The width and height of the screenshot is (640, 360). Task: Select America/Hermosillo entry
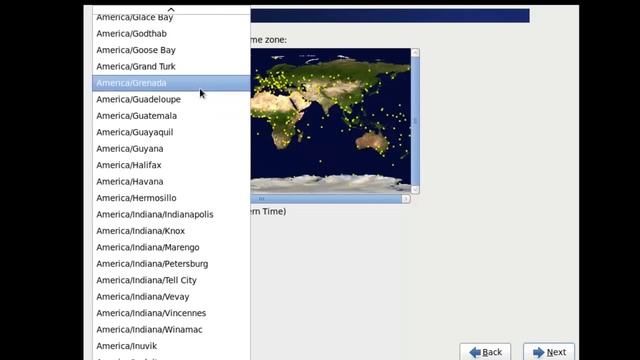coord(171,198)
